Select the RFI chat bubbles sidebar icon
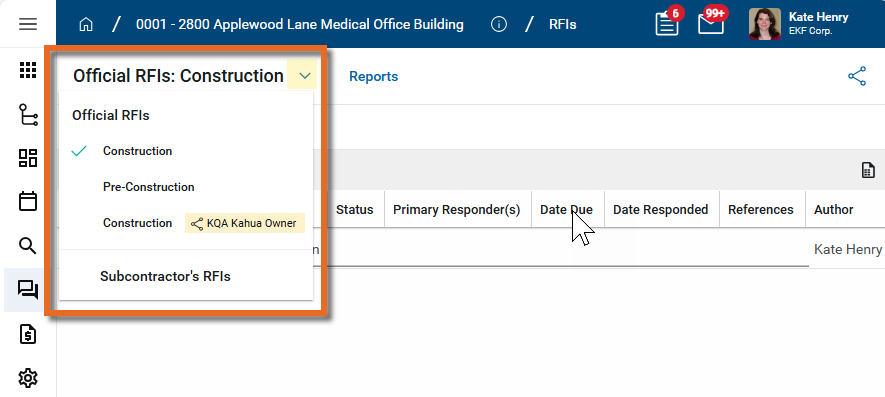885x397 pixels. 28,290
